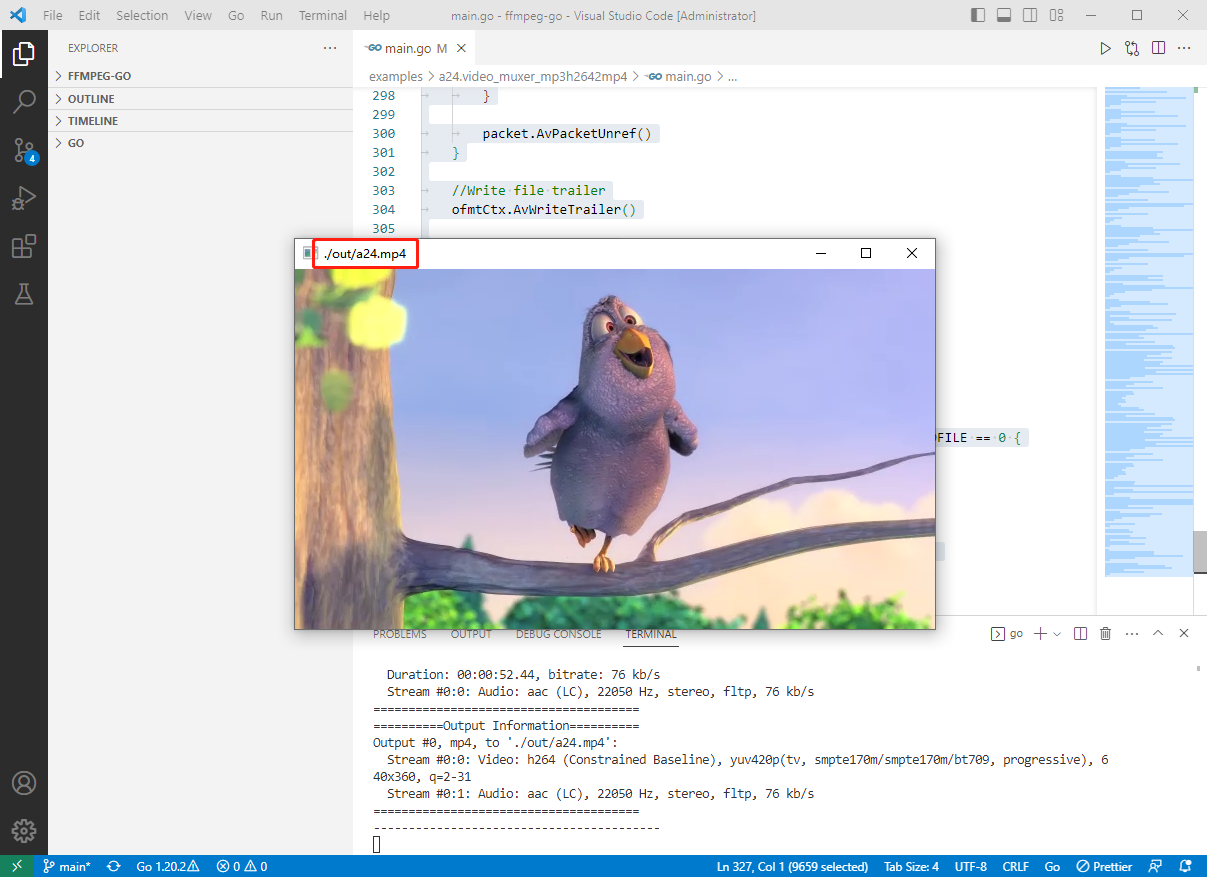Switch to the main.go editor tab
The width and height of the screenshot is (1207, 877).
(413, 48)
